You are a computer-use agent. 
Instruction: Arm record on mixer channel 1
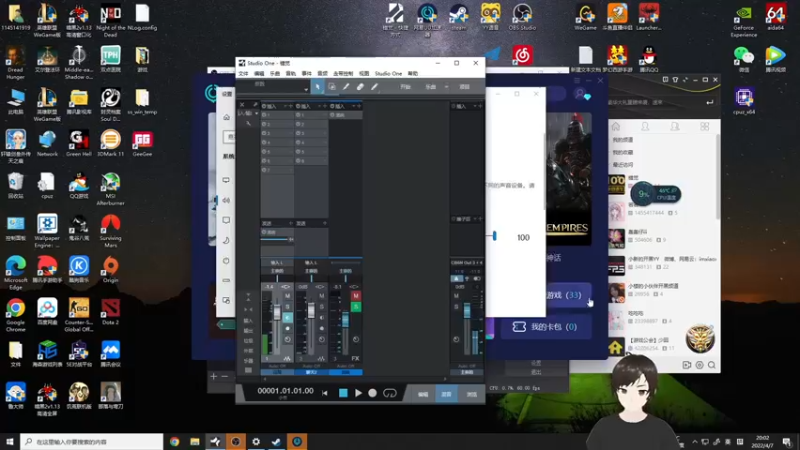click(287, 328)
